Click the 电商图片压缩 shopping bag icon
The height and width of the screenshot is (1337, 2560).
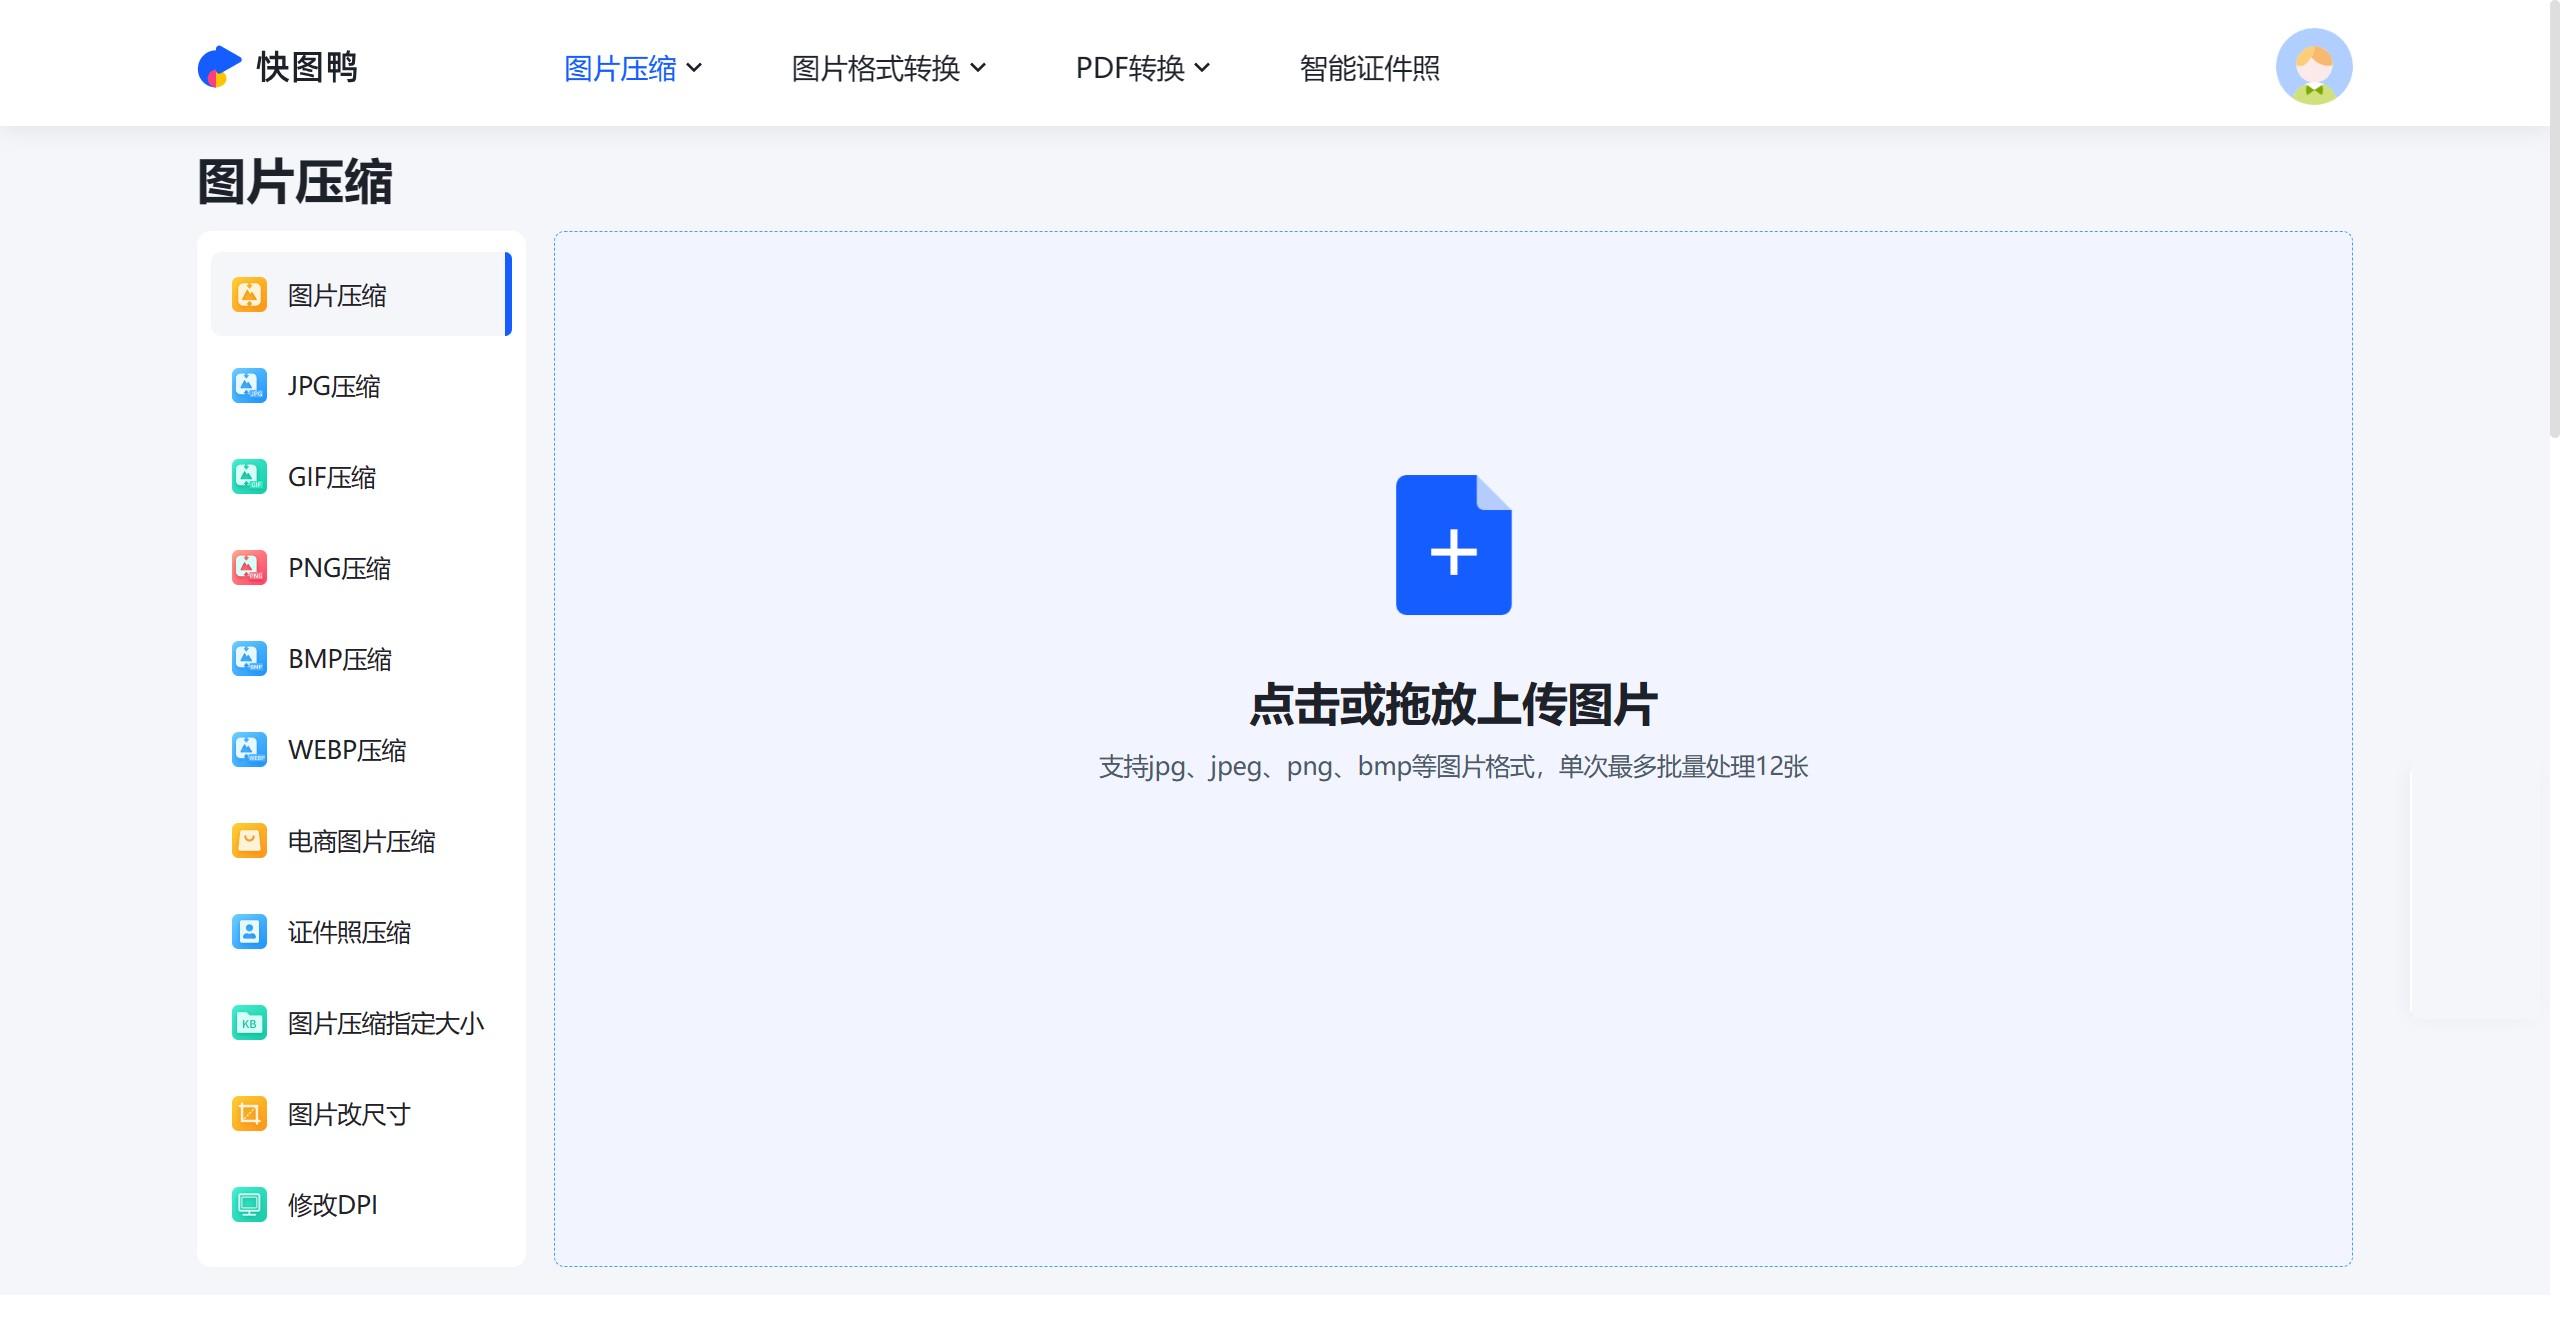click(x=249, y=840)
